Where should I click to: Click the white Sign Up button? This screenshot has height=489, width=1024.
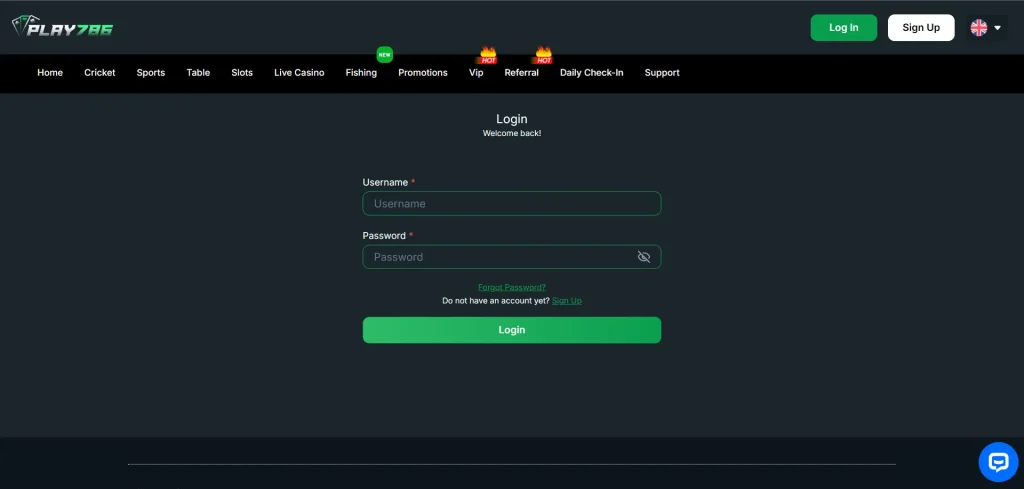(920, 28)
